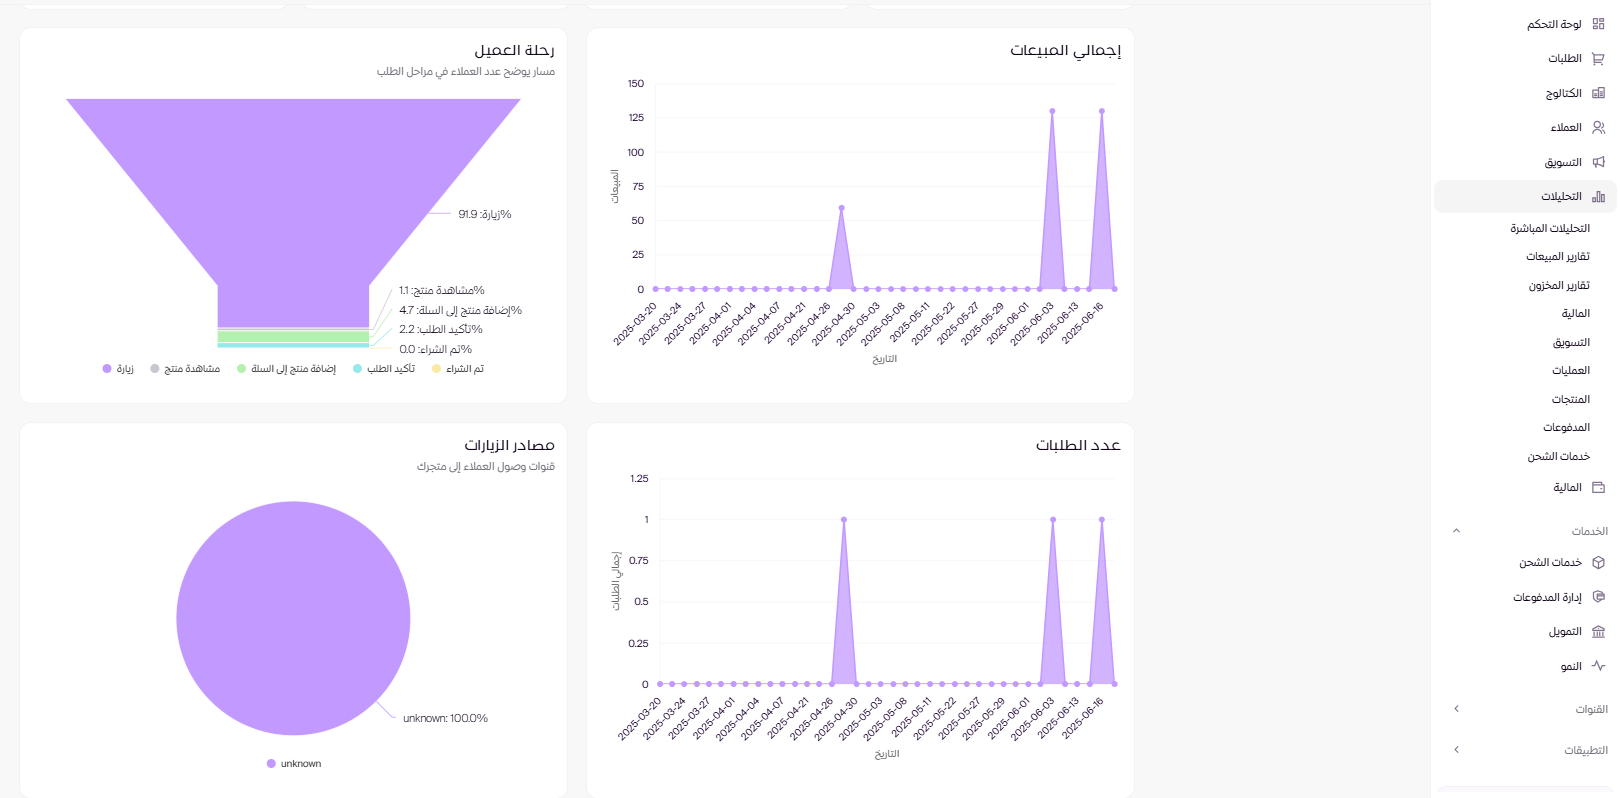Image resolution: width=1620 pixels, height=798 pixels.
Task: Click the wallet icon beside المالية
Action: click(1598, 488)
